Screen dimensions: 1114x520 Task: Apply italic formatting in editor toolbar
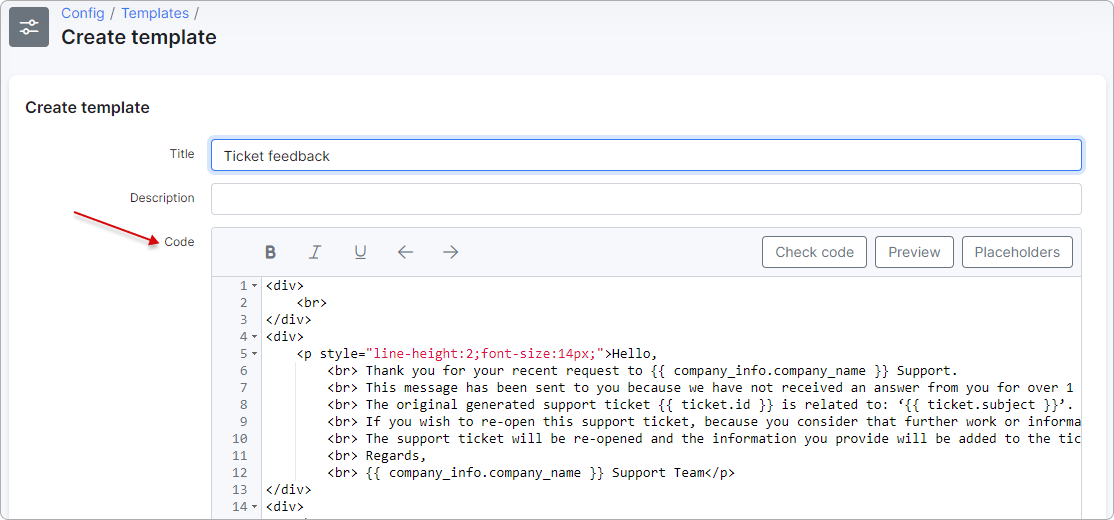315,252
